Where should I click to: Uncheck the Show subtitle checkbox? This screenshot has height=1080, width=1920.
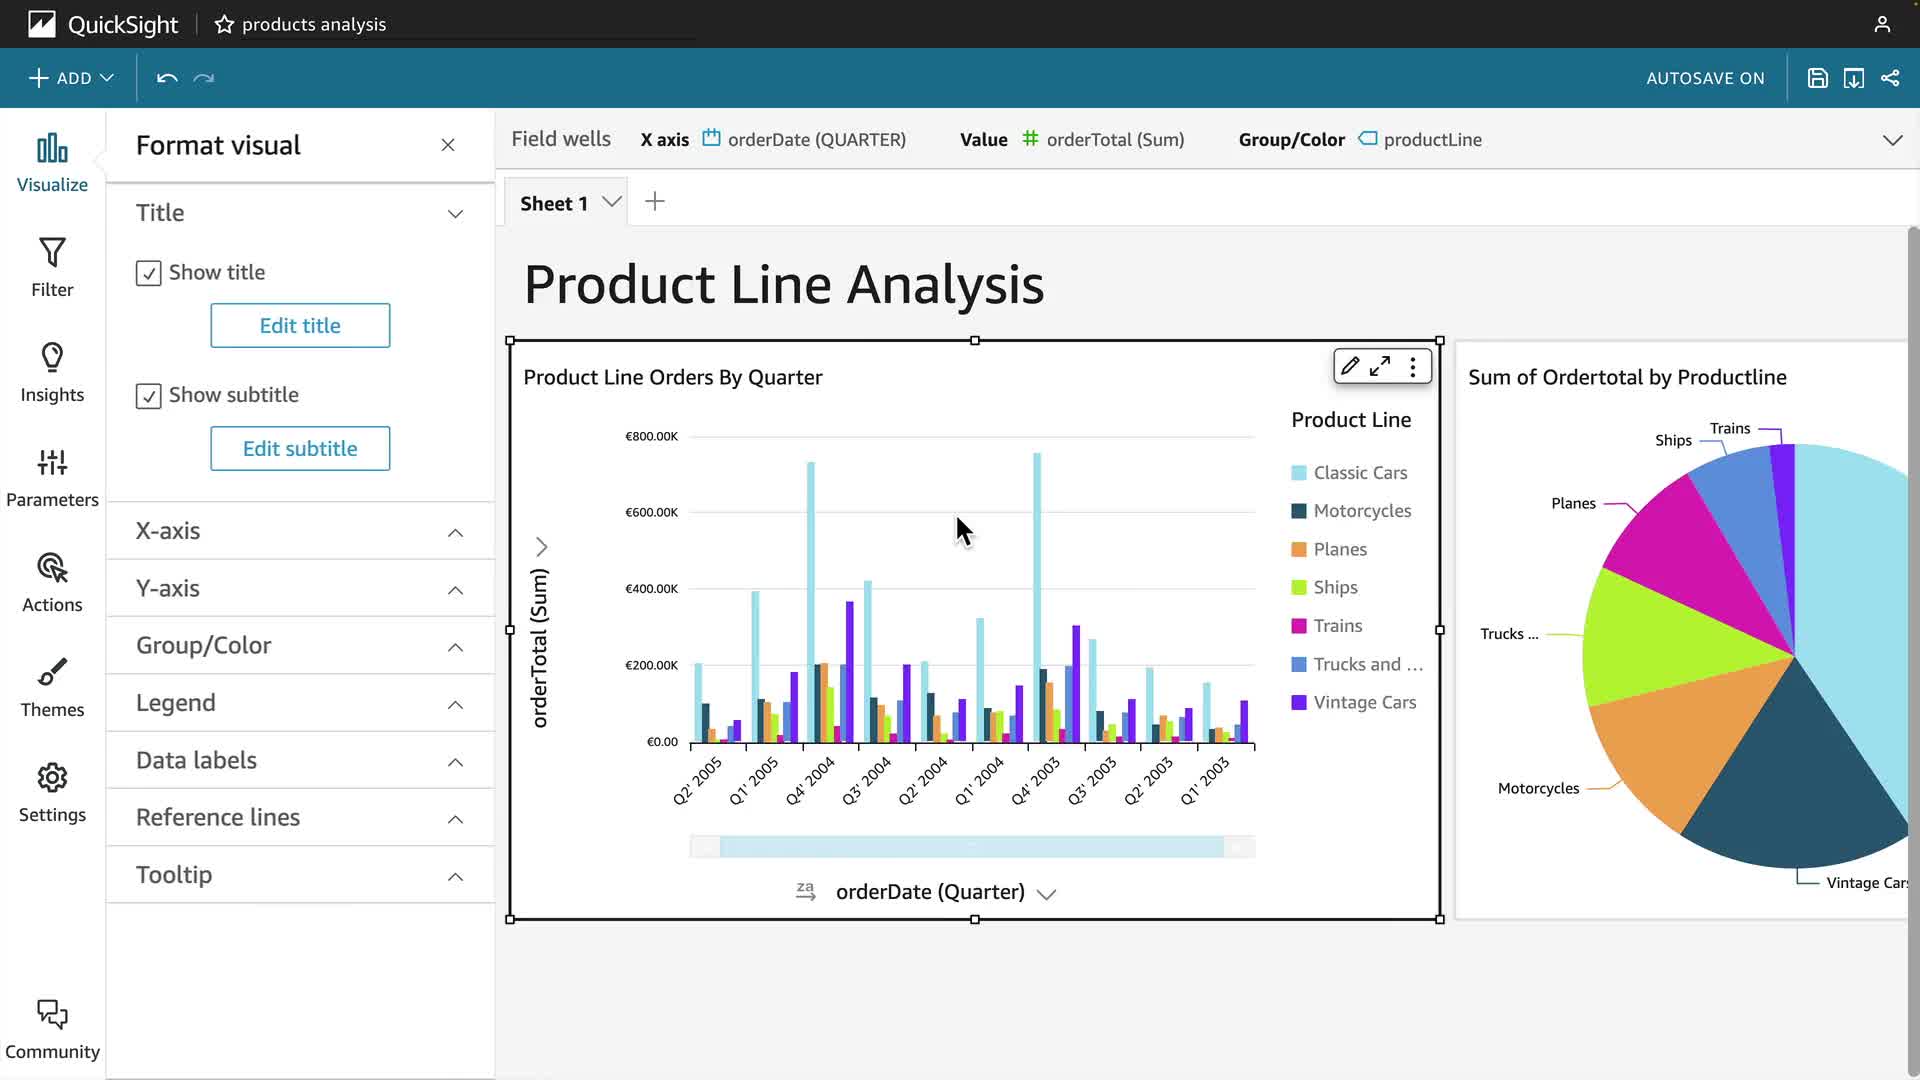[x=148, y=396]
